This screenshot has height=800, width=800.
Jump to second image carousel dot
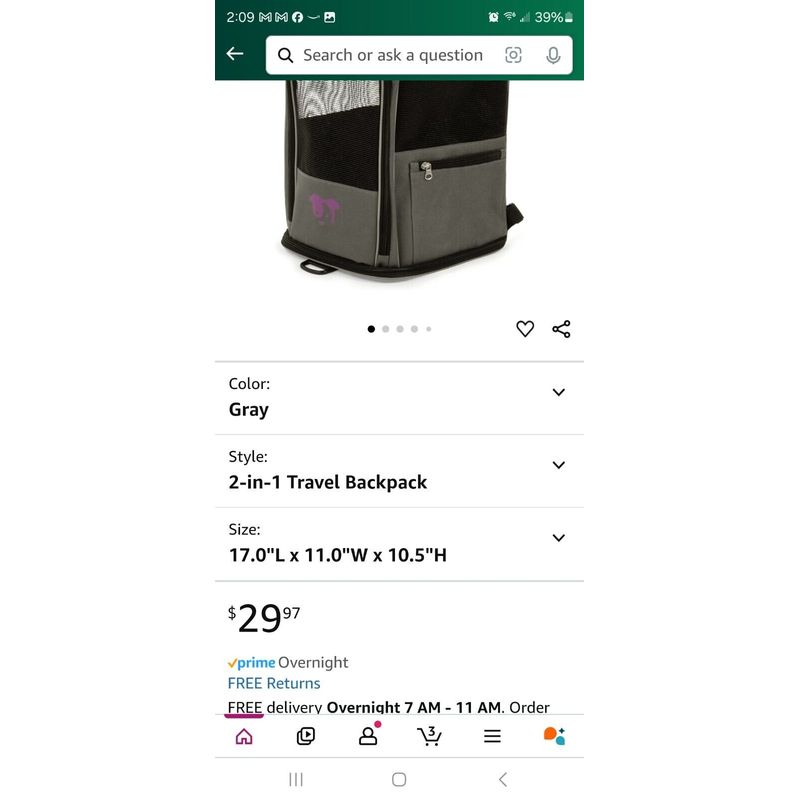pyautogui.click(x=386, y=329)
